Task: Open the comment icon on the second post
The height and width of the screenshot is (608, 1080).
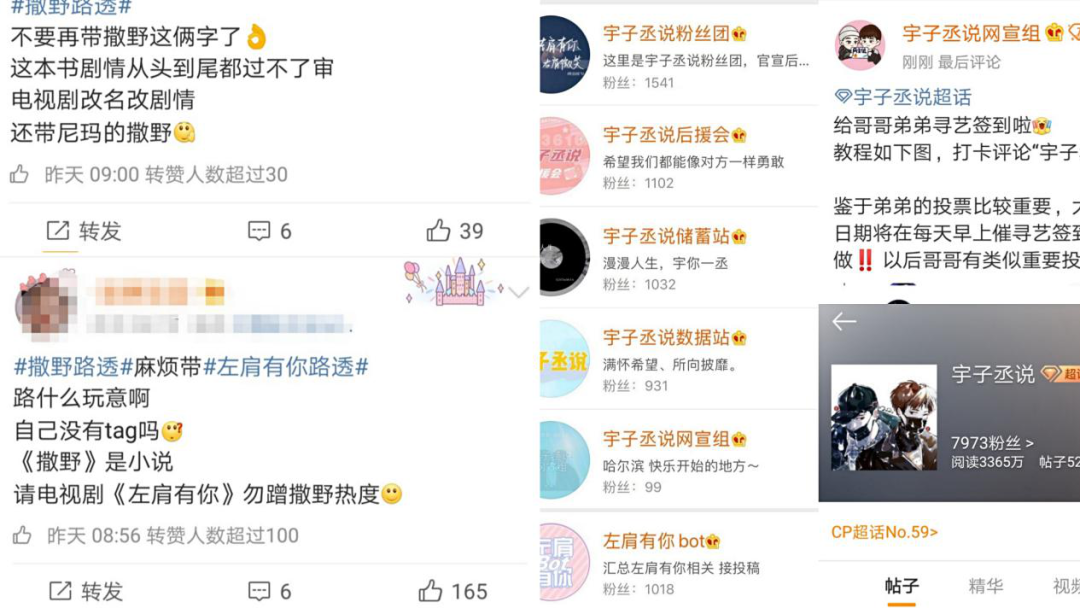Action: coord(259,591)
